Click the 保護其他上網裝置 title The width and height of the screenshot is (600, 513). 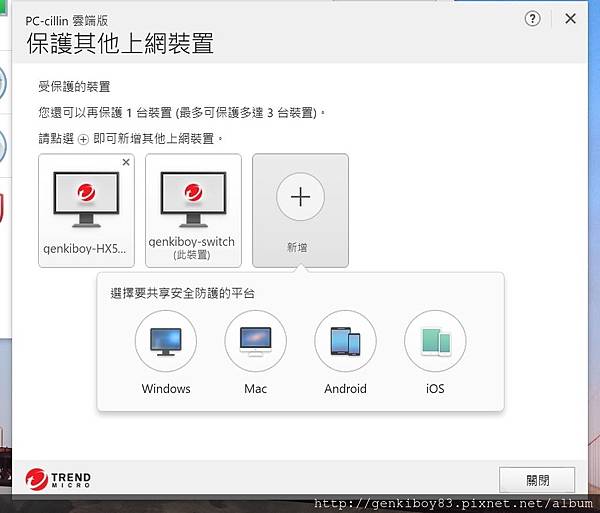pyautogui.click(x=120, y=43)
